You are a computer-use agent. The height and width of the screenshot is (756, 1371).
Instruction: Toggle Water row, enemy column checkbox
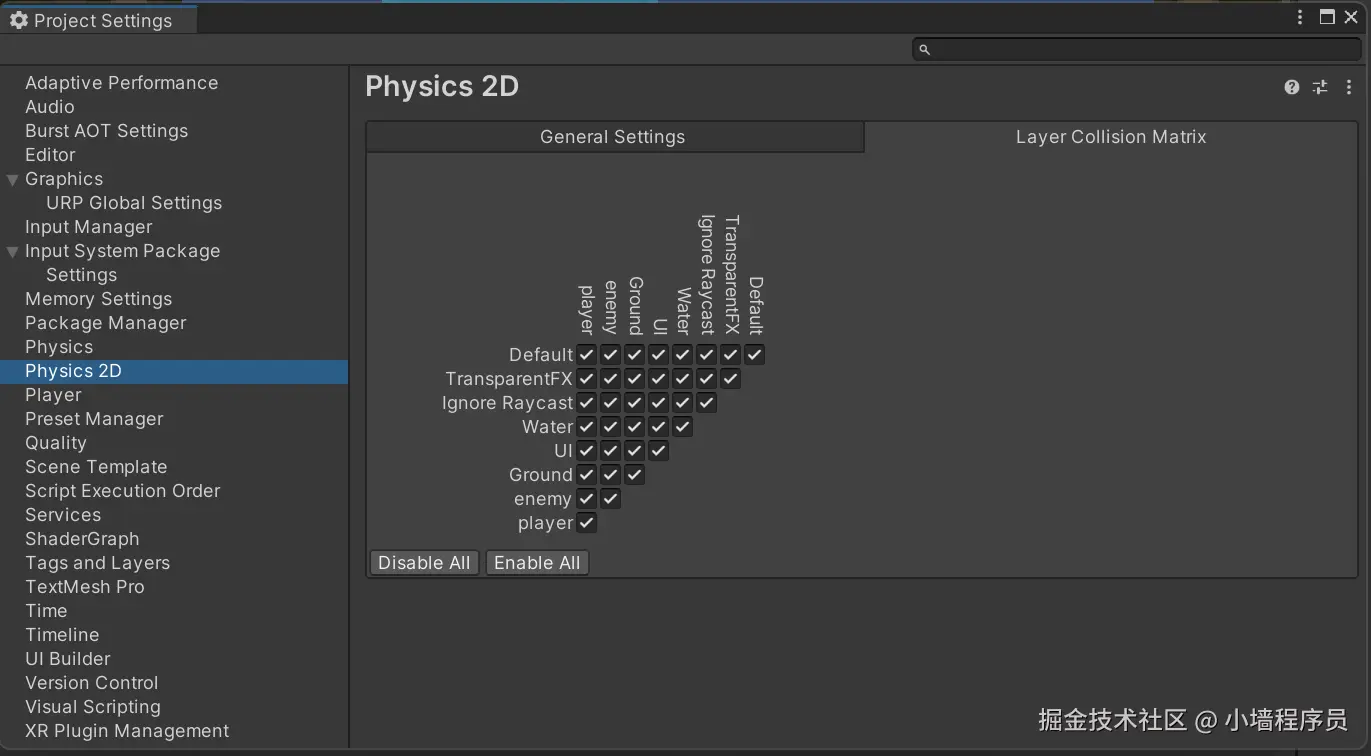(x=611, y=427)
